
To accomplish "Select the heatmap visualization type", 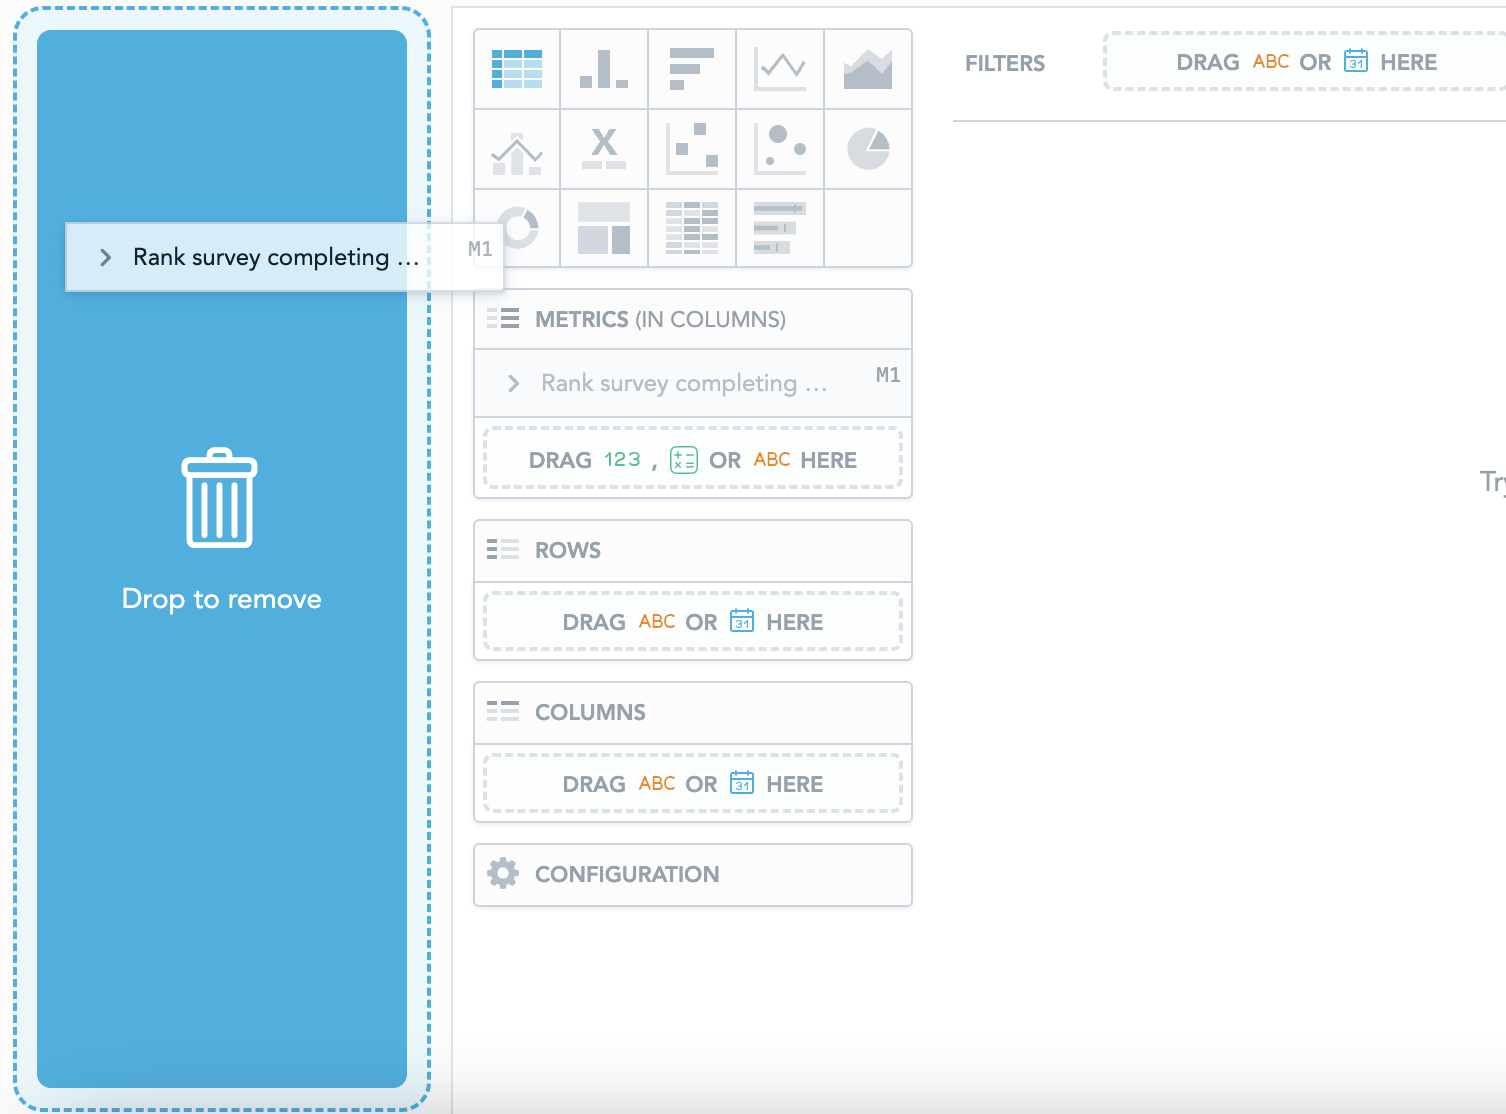I will (692, 228).
